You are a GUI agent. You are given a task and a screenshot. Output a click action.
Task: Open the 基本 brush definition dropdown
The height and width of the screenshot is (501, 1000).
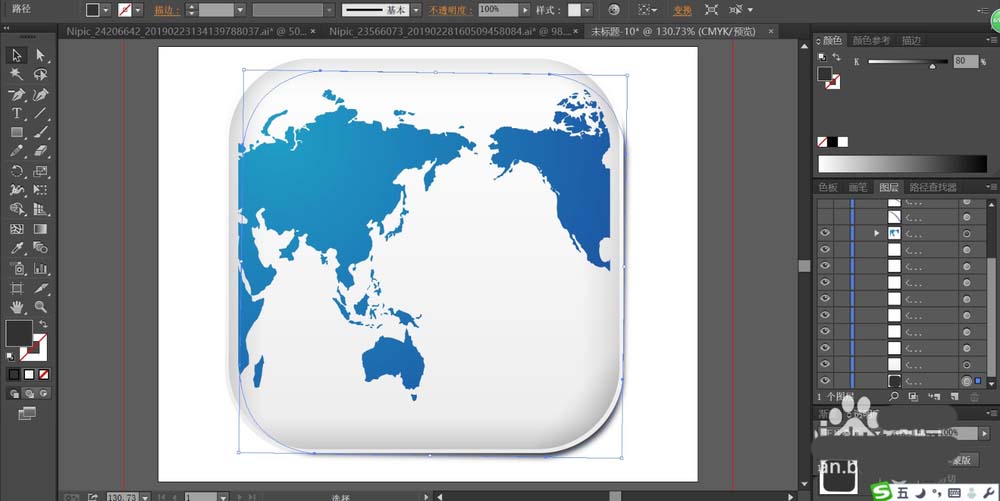click(x=416, y=10)
